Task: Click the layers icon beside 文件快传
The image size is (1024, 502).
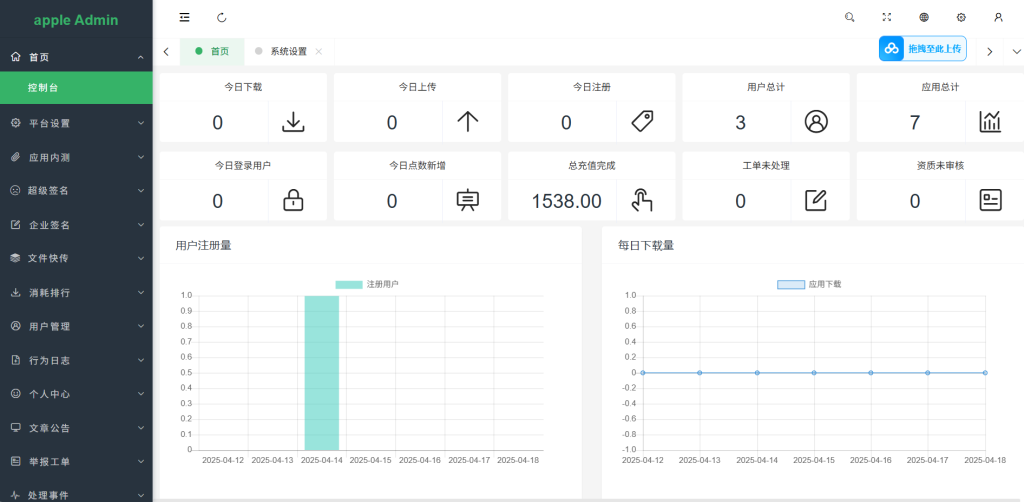Action: [16, 259]
